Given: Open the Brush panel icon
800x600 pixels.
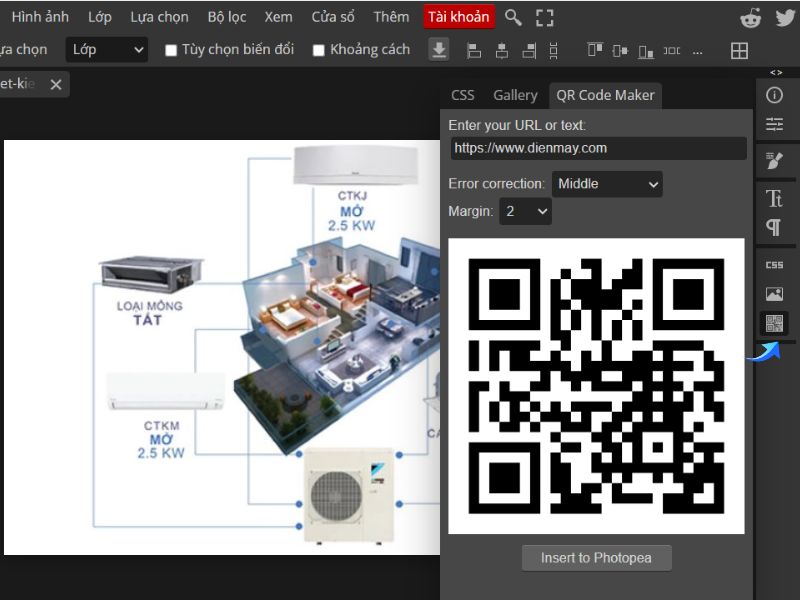Looking at the screenshot, I should 774,161.
